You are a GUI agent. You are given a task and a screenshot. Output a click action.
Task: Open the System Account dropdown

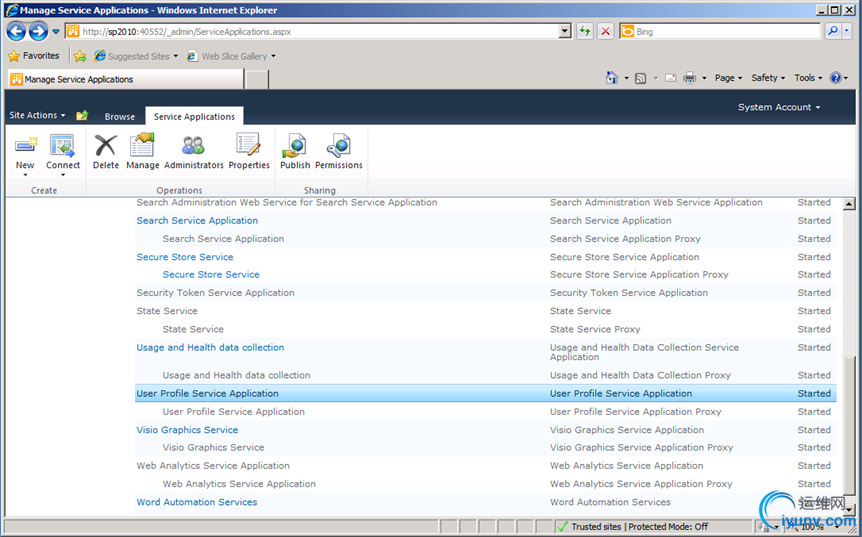(x=779, y=107)
